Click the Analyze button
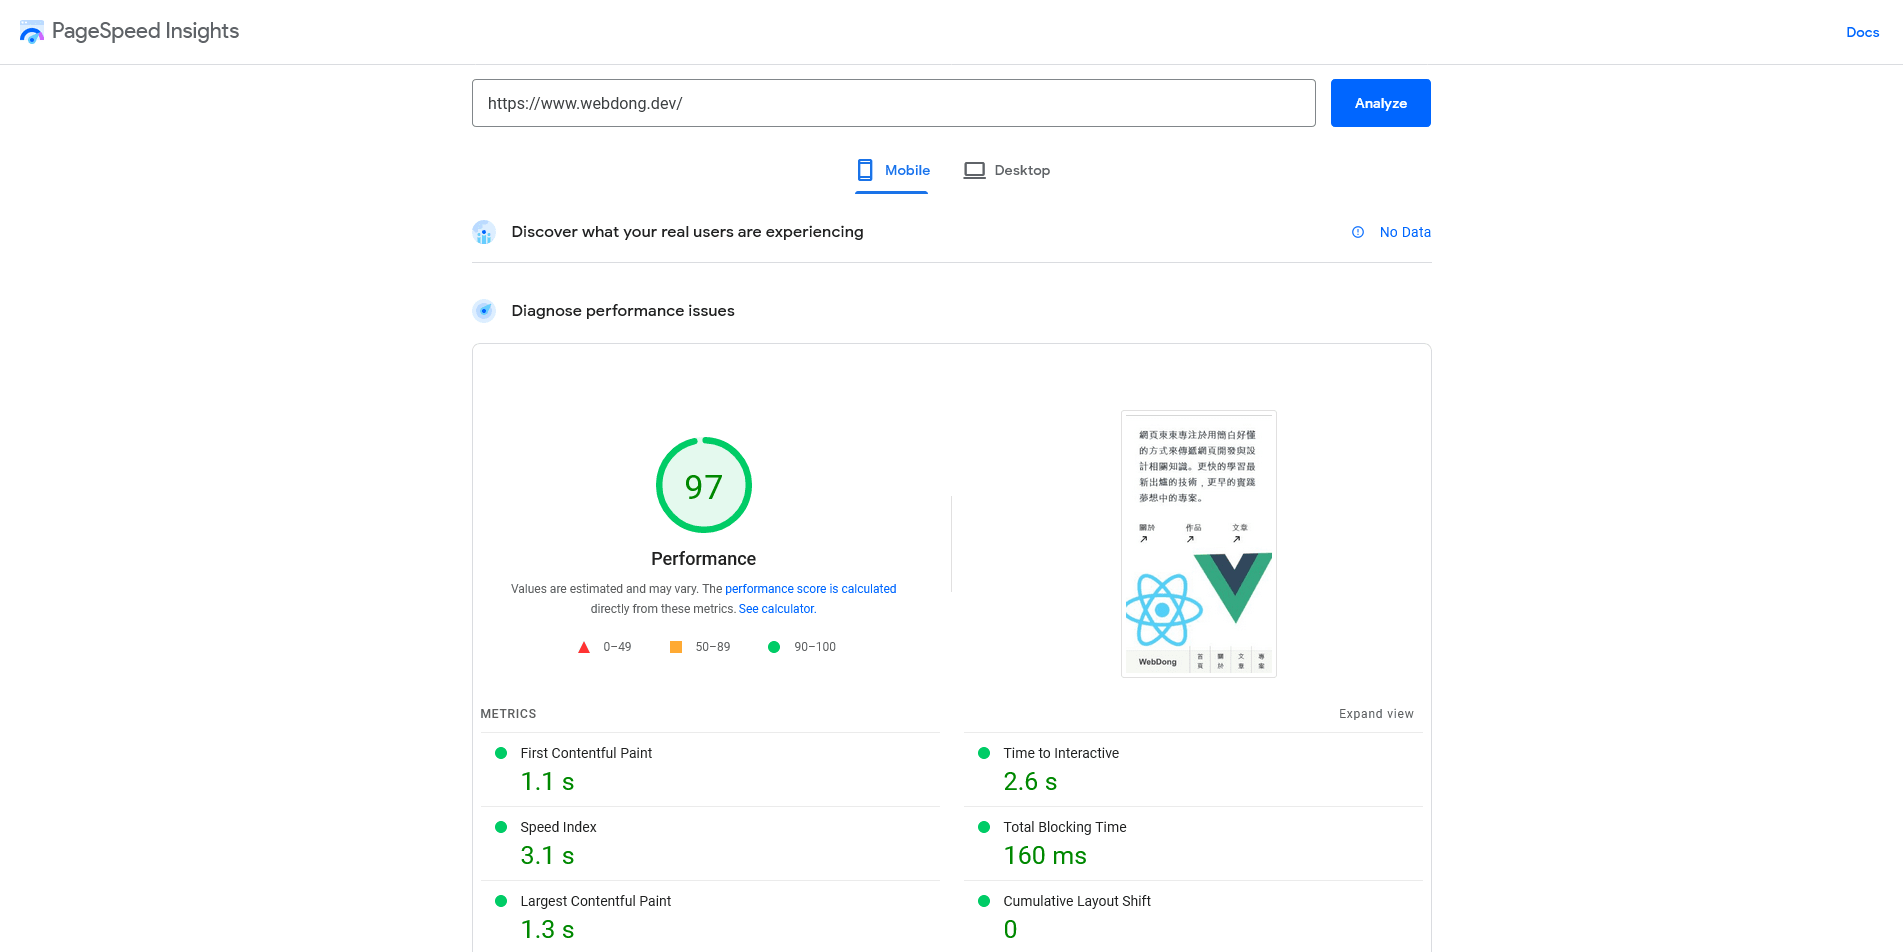This screenshot has height=952, width=1903. (1380, 103)
